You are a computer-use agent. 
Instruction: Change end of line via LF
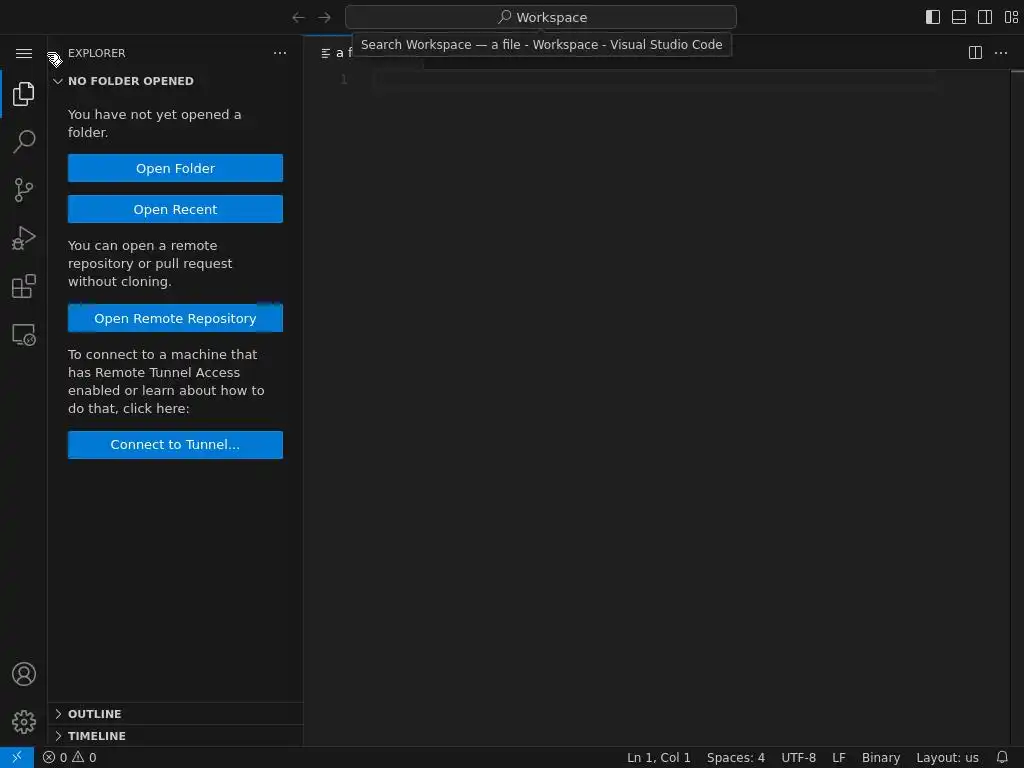coord(839,758)
